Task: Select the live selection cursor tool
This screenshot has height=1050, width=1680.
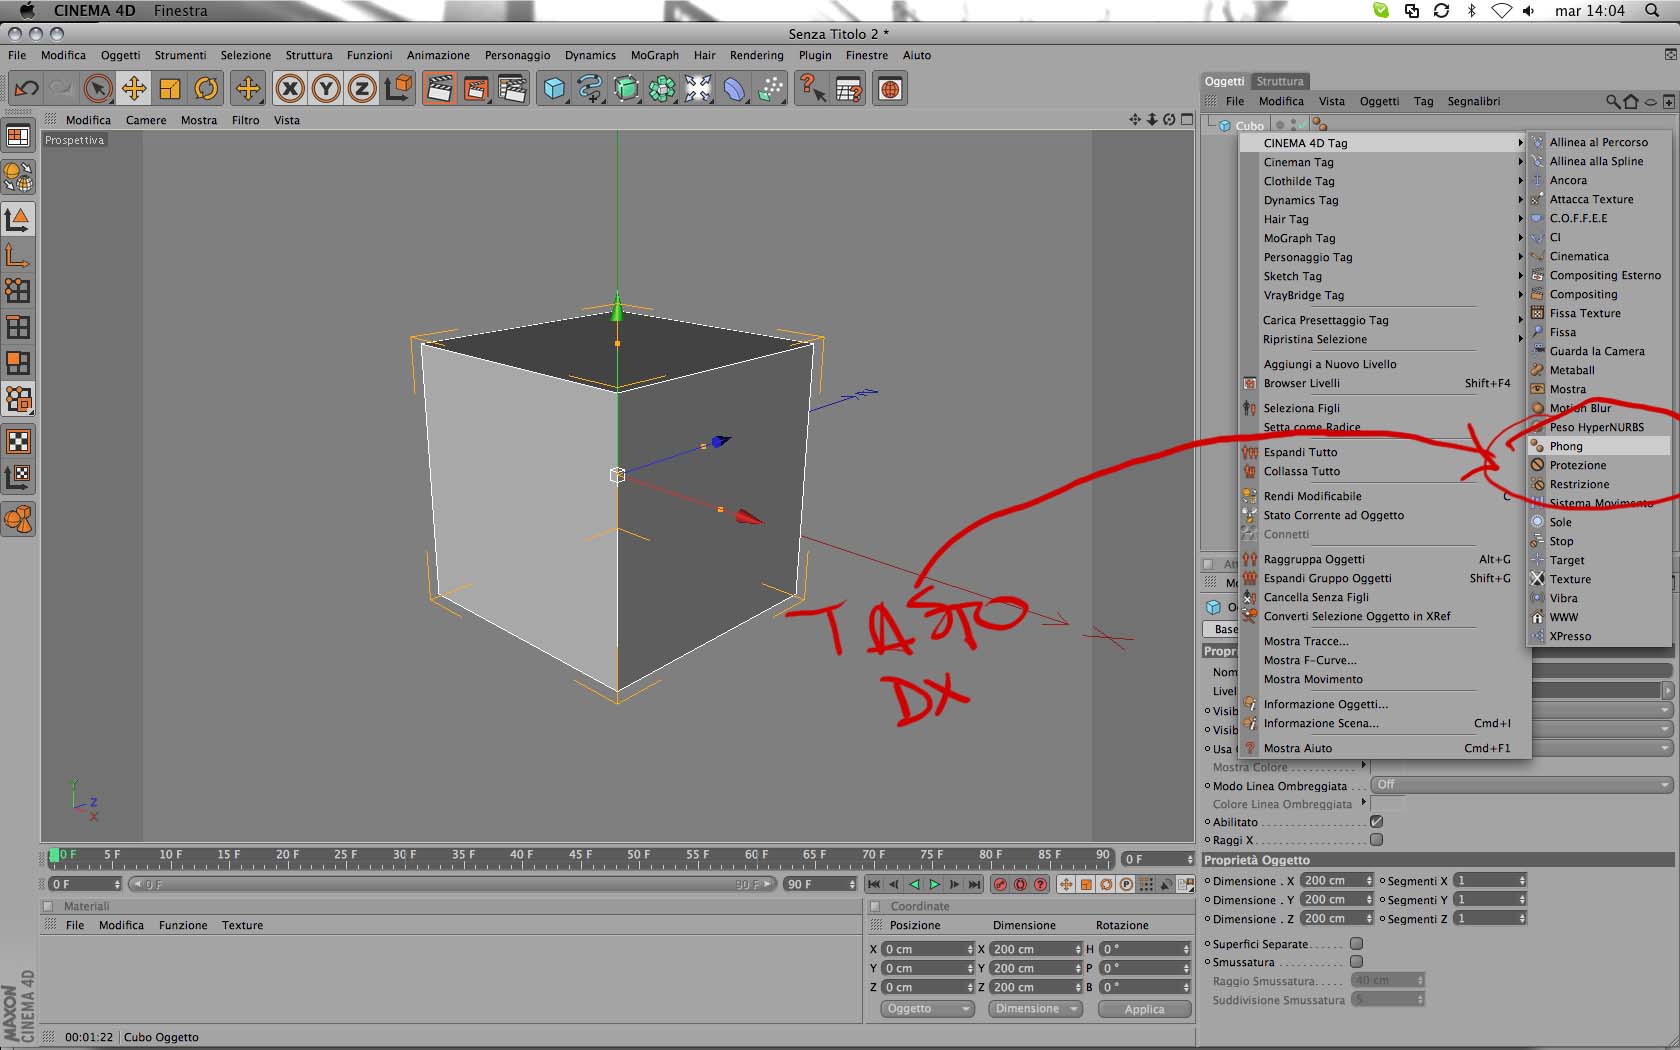Action: pyautogui.click(x=97, y=89)
